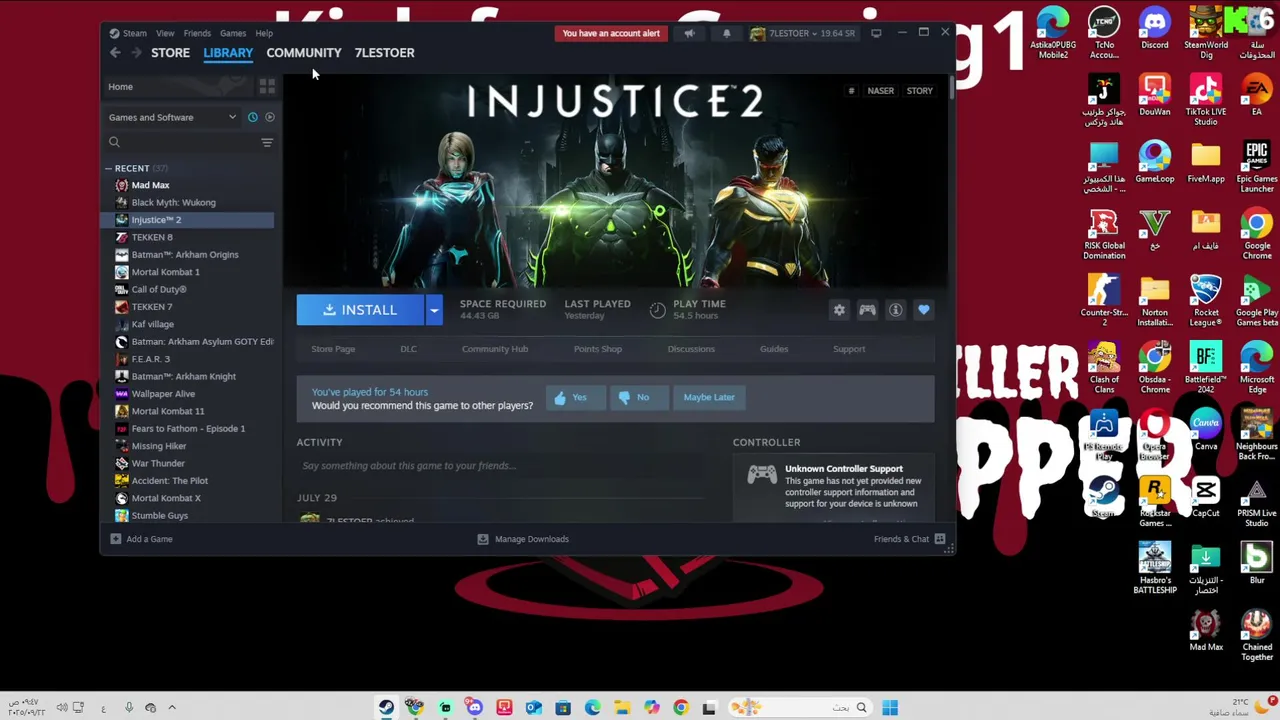The height and width of the screenshot is (720, 1280).
Task: Open the DLC tab
Action: 408,349
